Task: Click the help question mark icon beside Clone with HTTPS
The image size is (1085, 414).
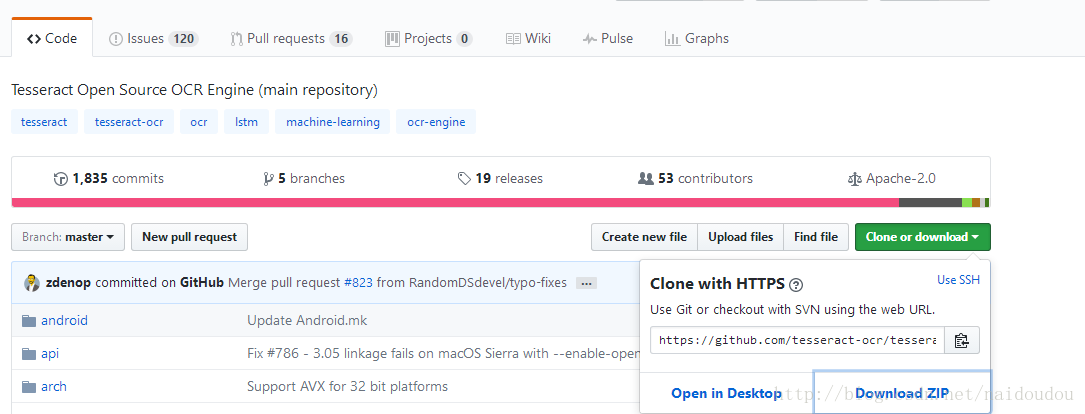Action: [796, 284]
